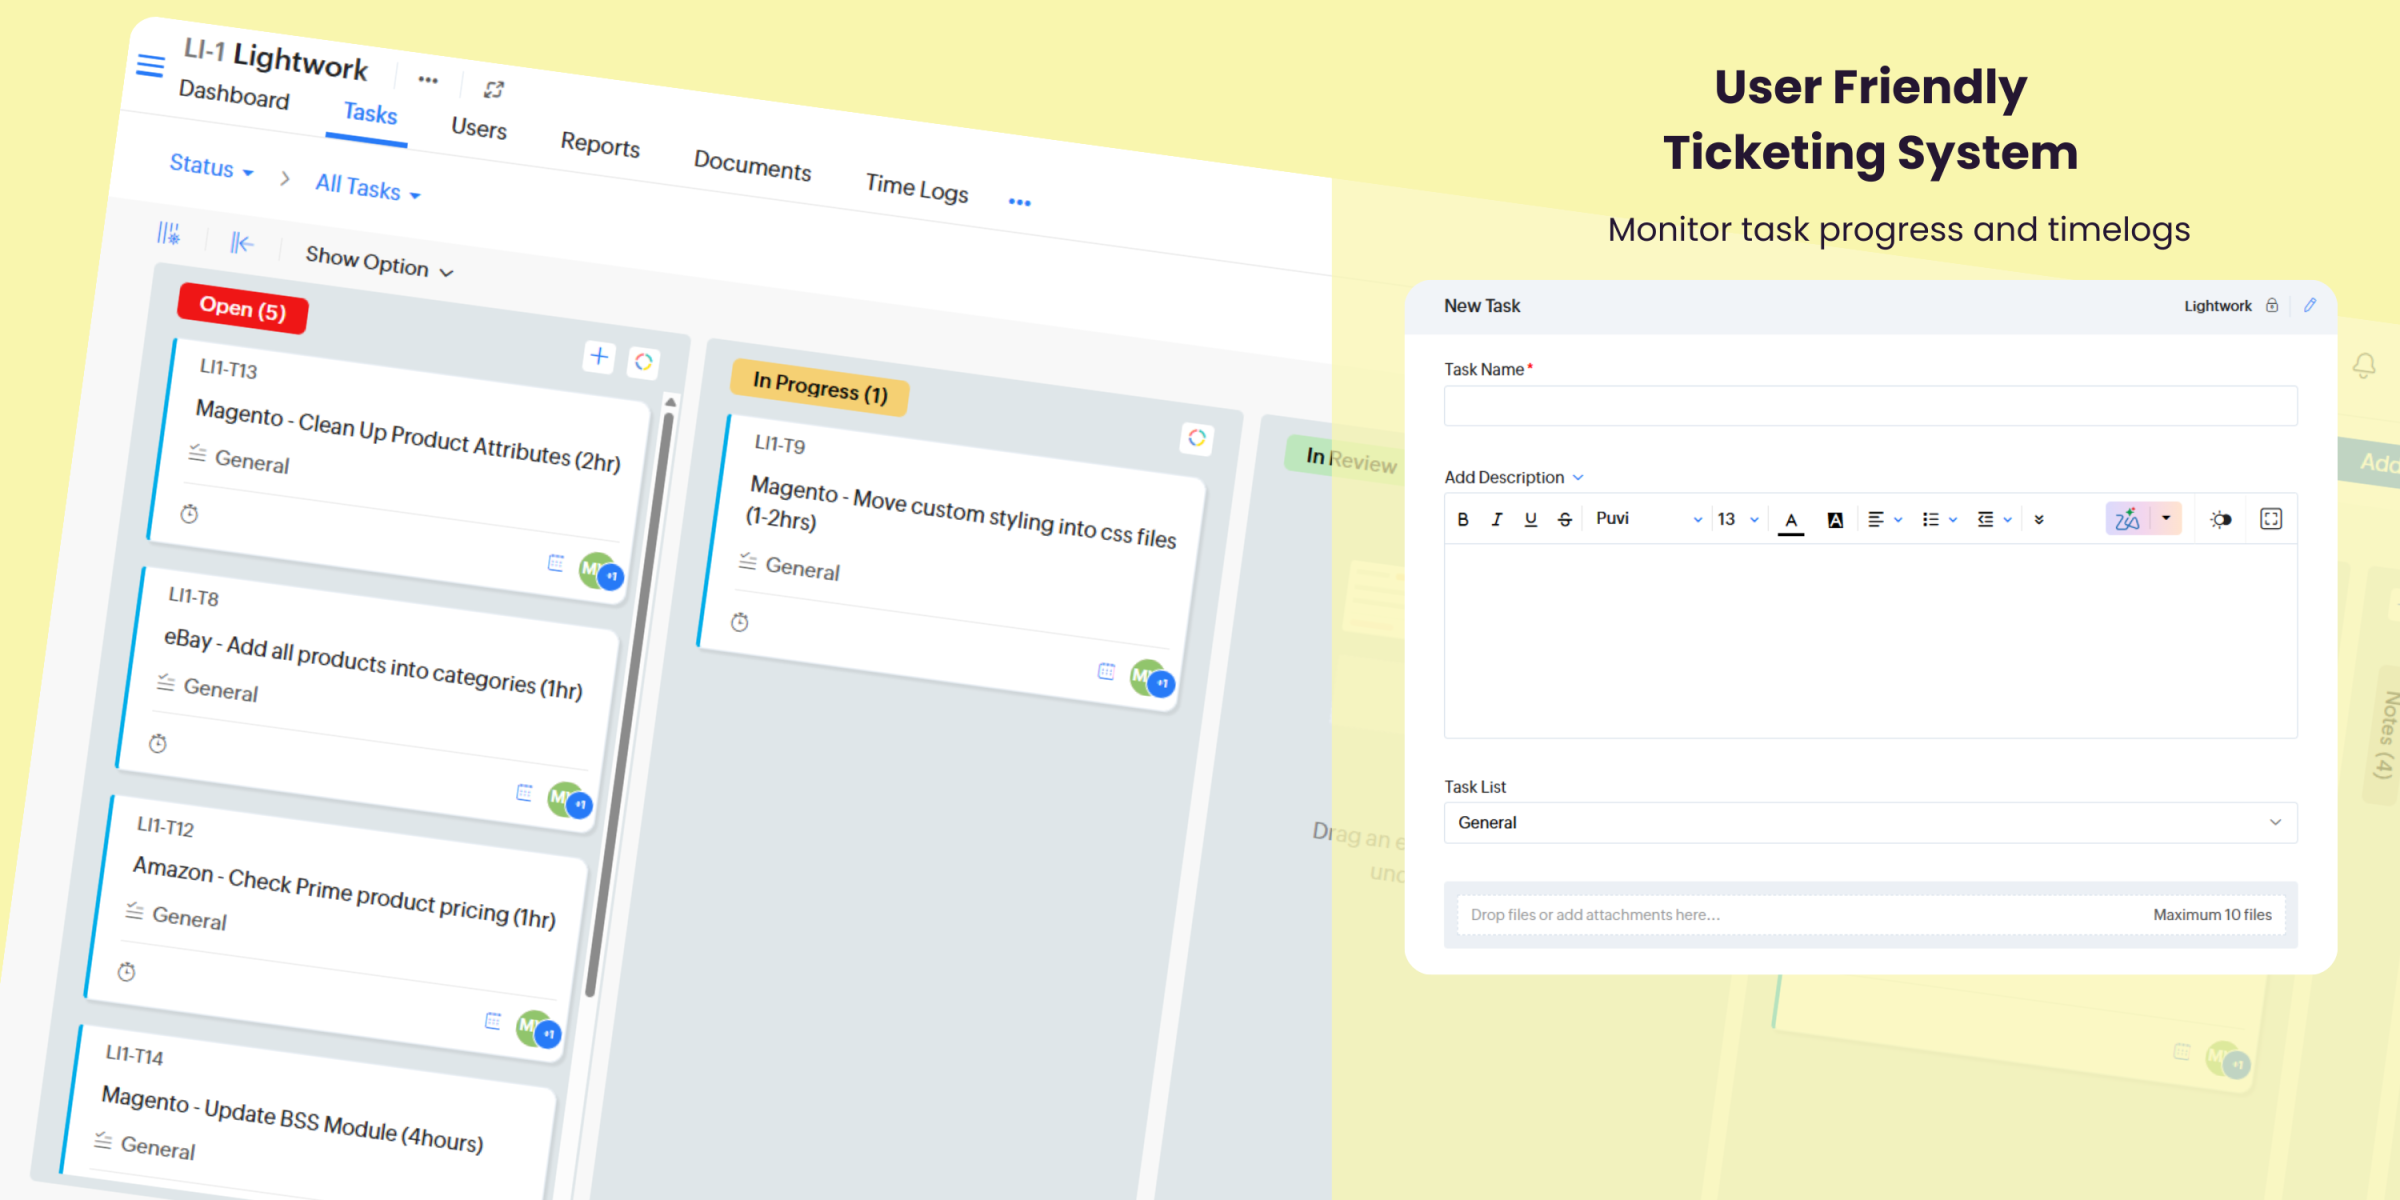Click the edit pencil icon in New Task

pyautogui.click(x=2310, y=305)
